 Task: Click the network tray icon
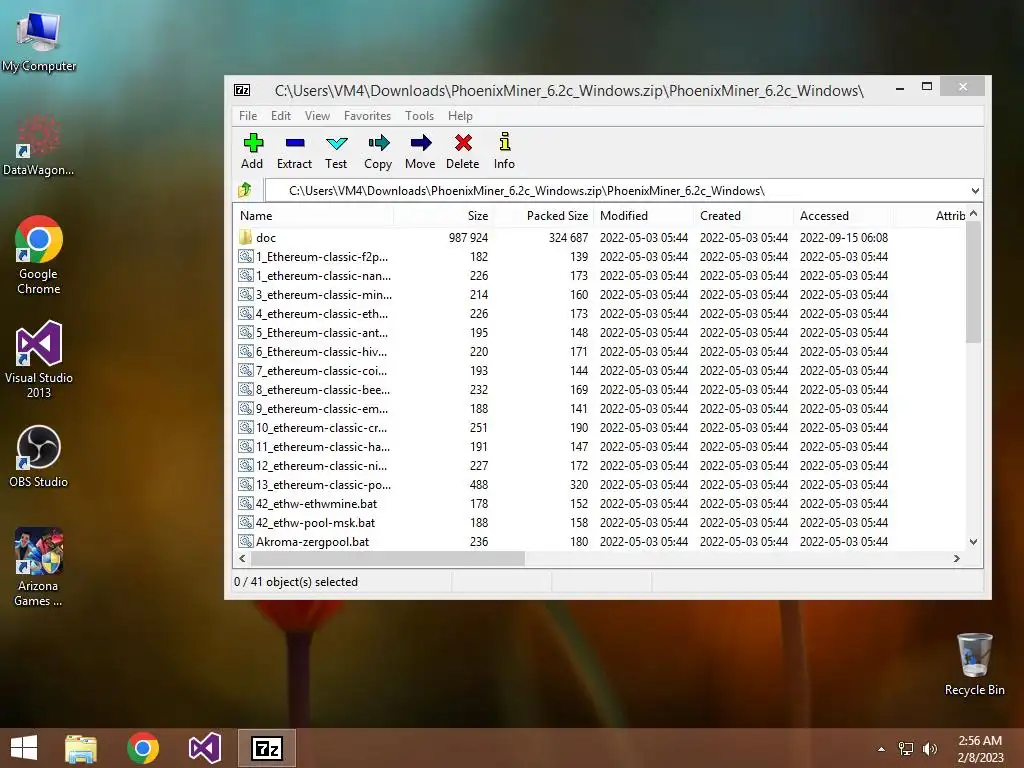click(x=906, y=748)
